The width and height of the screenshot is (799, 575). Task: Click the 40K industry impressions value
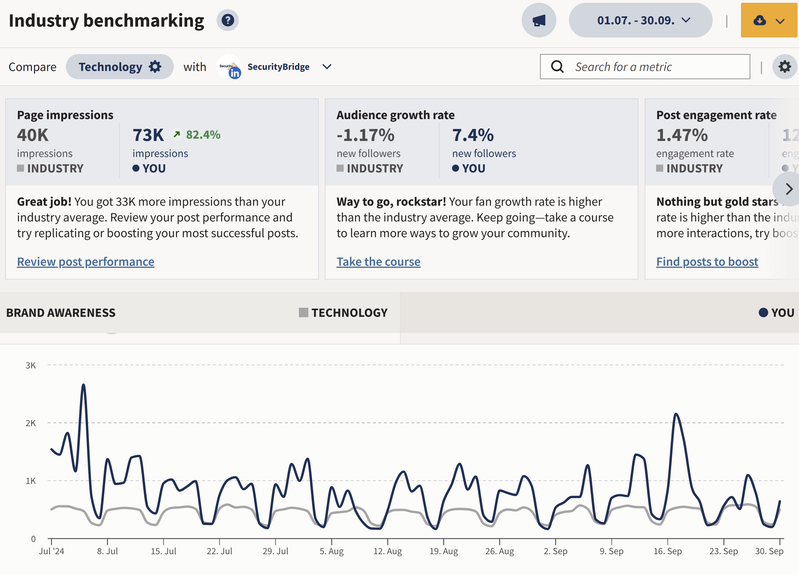click(33, 135)
